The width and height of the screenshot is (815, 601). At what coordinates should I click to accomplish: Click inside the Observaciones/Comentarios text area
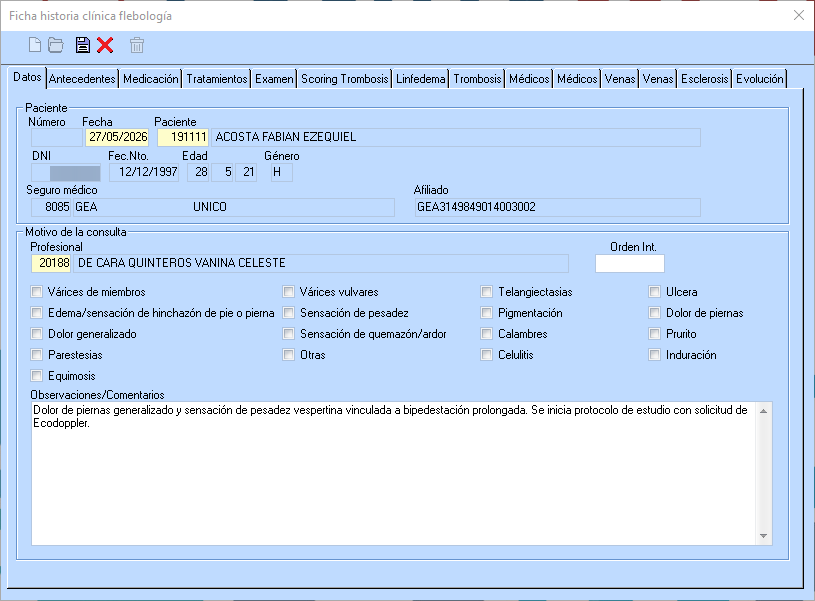(x=393, y=473)
